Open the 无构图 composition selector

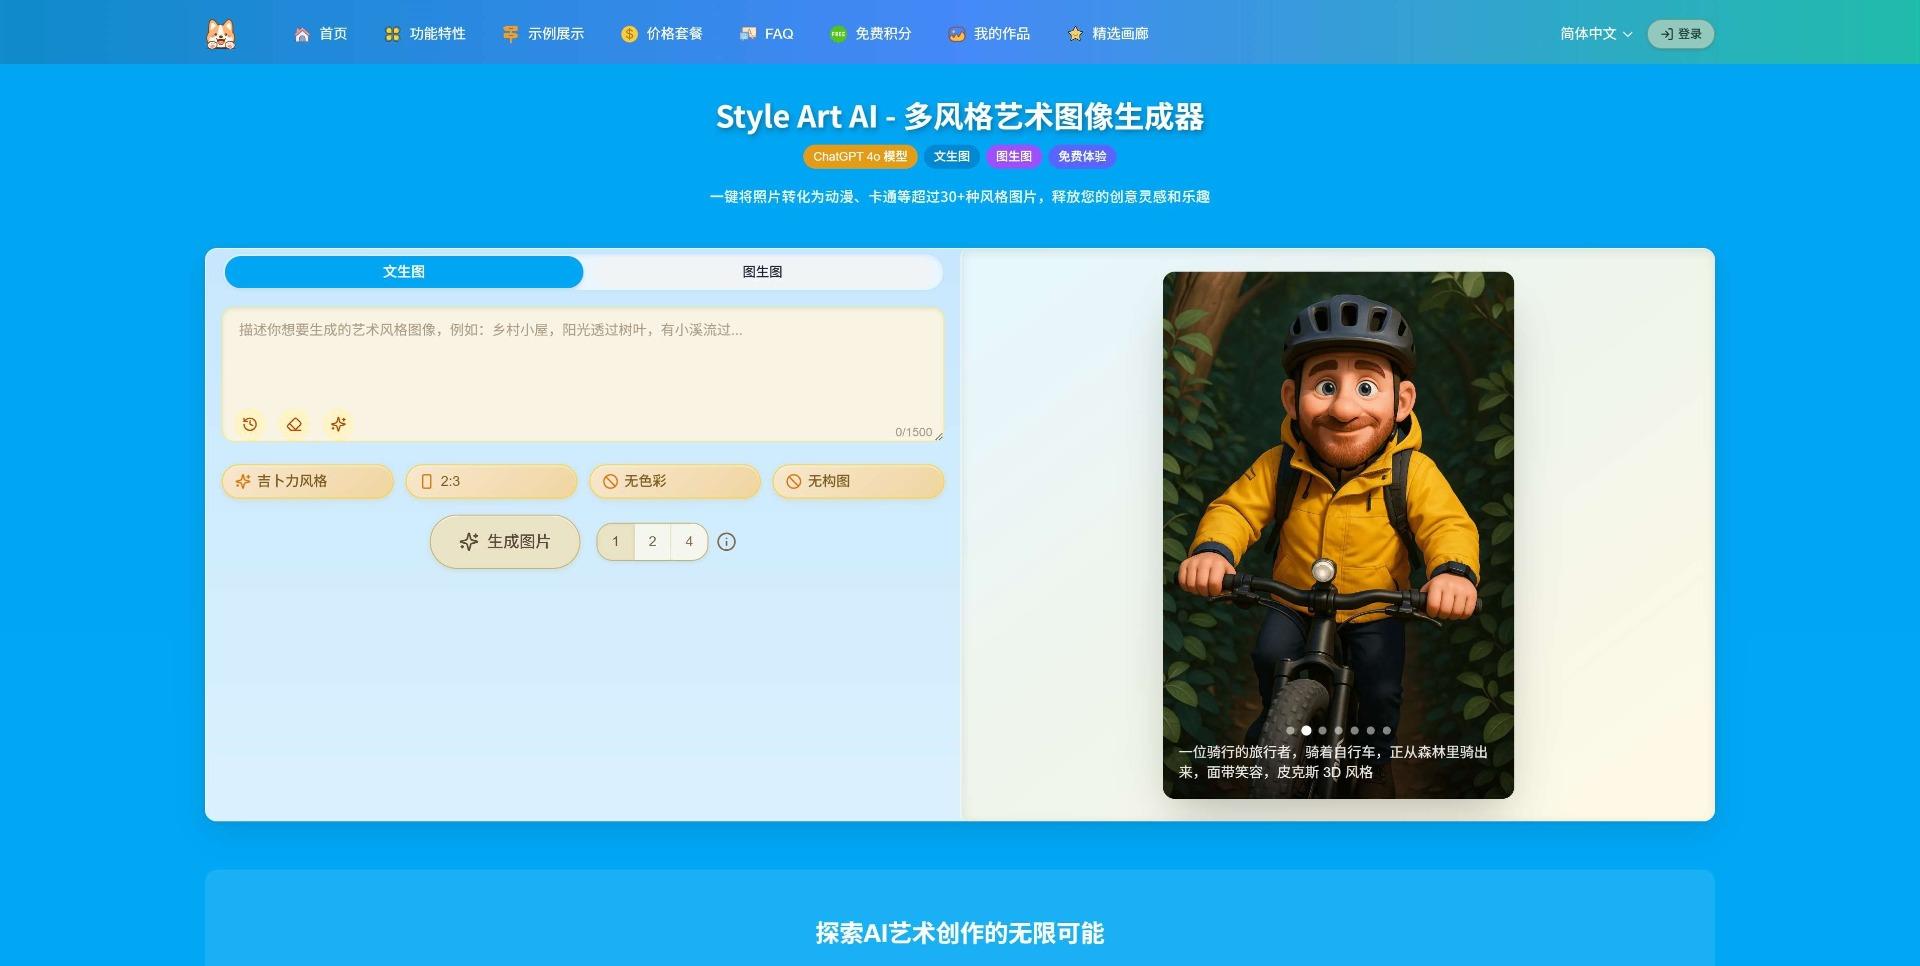tap(858, 481)
